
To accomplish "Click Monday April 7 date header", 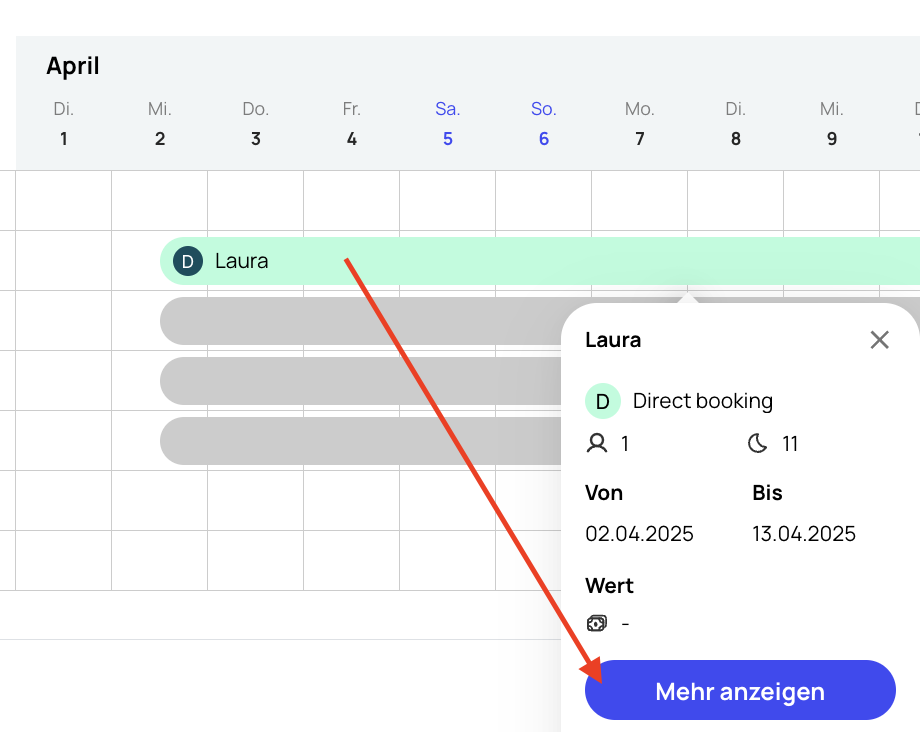I will (639, 124).
